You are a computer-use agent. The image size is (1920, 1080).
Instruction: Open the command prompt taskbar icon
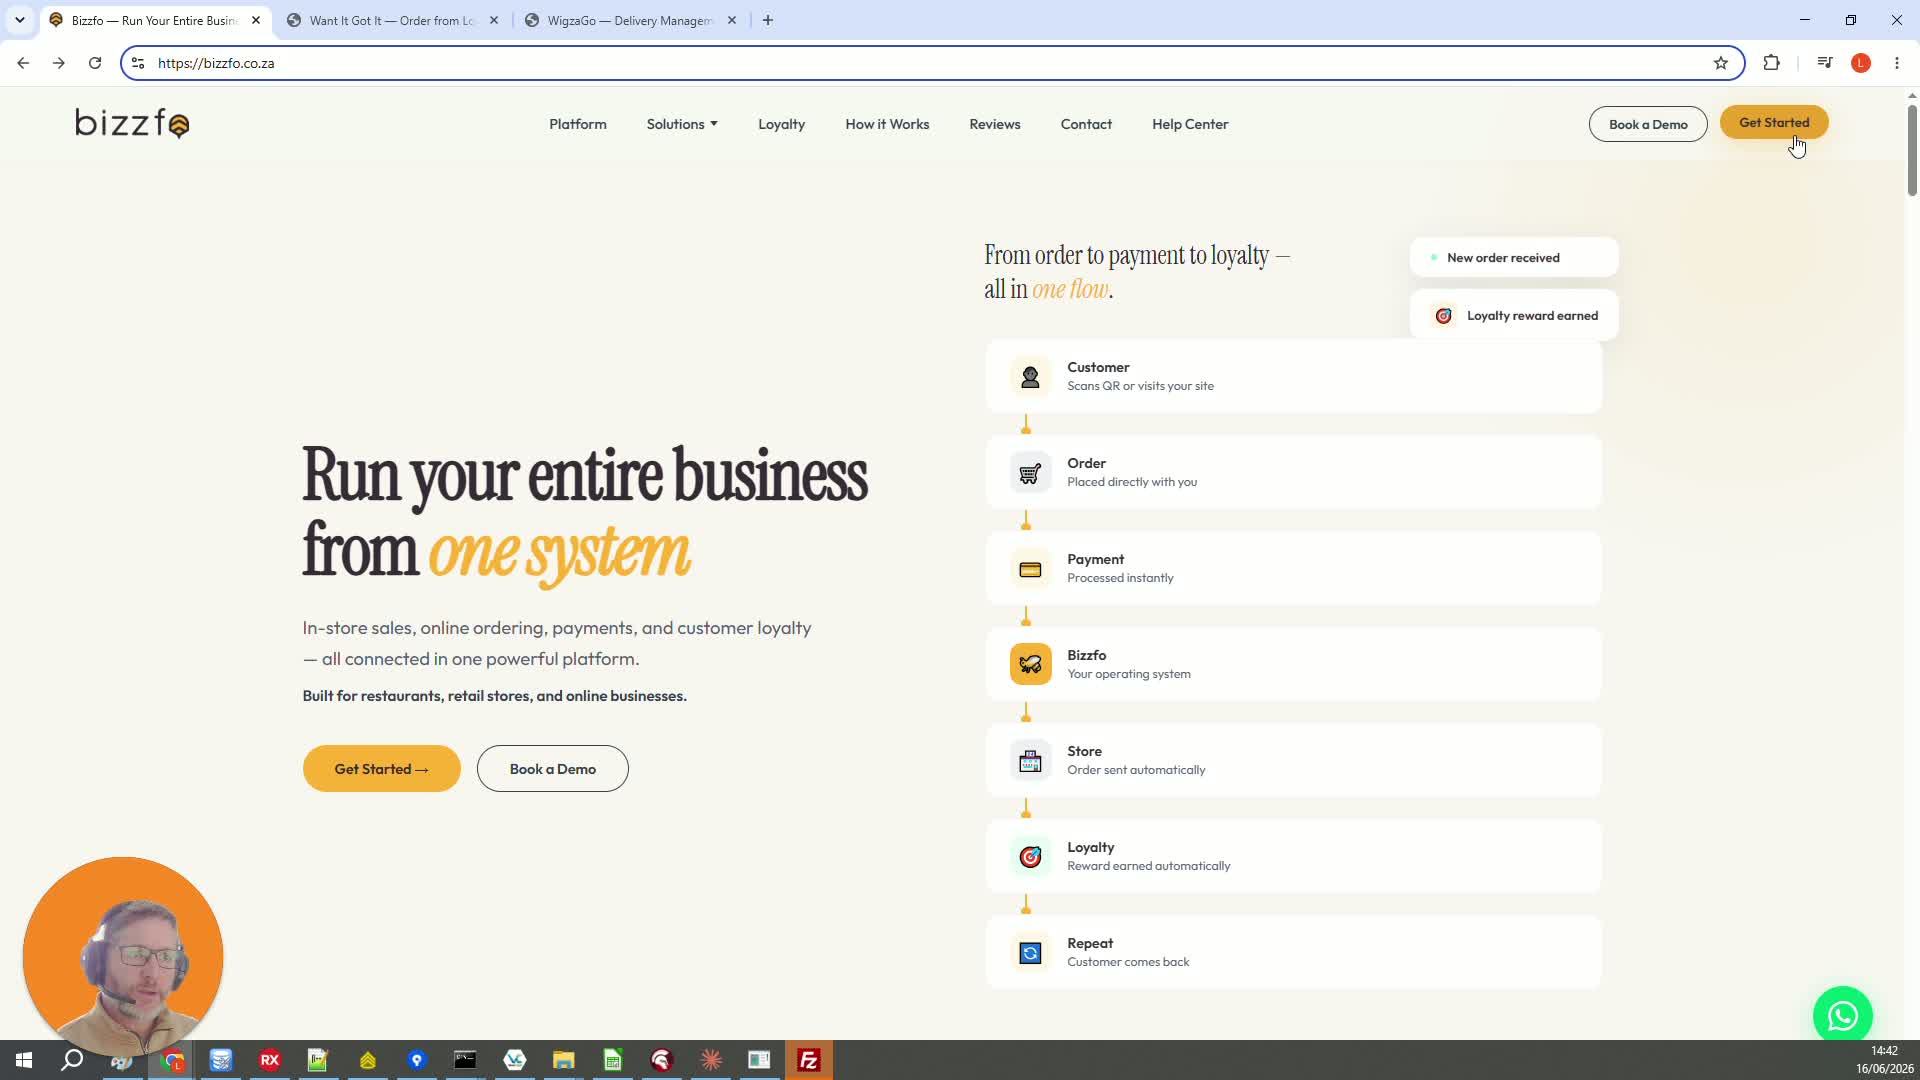coord(465,1060)
